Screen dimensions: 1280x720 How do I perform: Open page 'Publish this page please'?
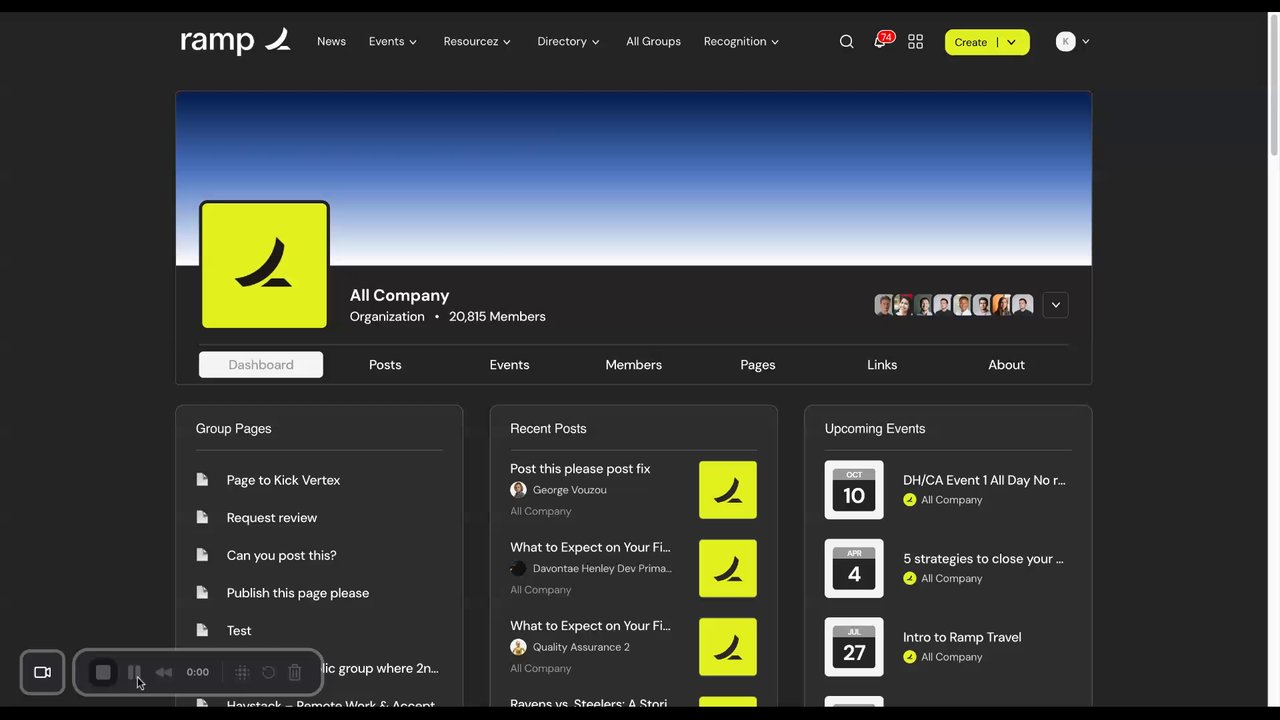[x=297, y=593]
